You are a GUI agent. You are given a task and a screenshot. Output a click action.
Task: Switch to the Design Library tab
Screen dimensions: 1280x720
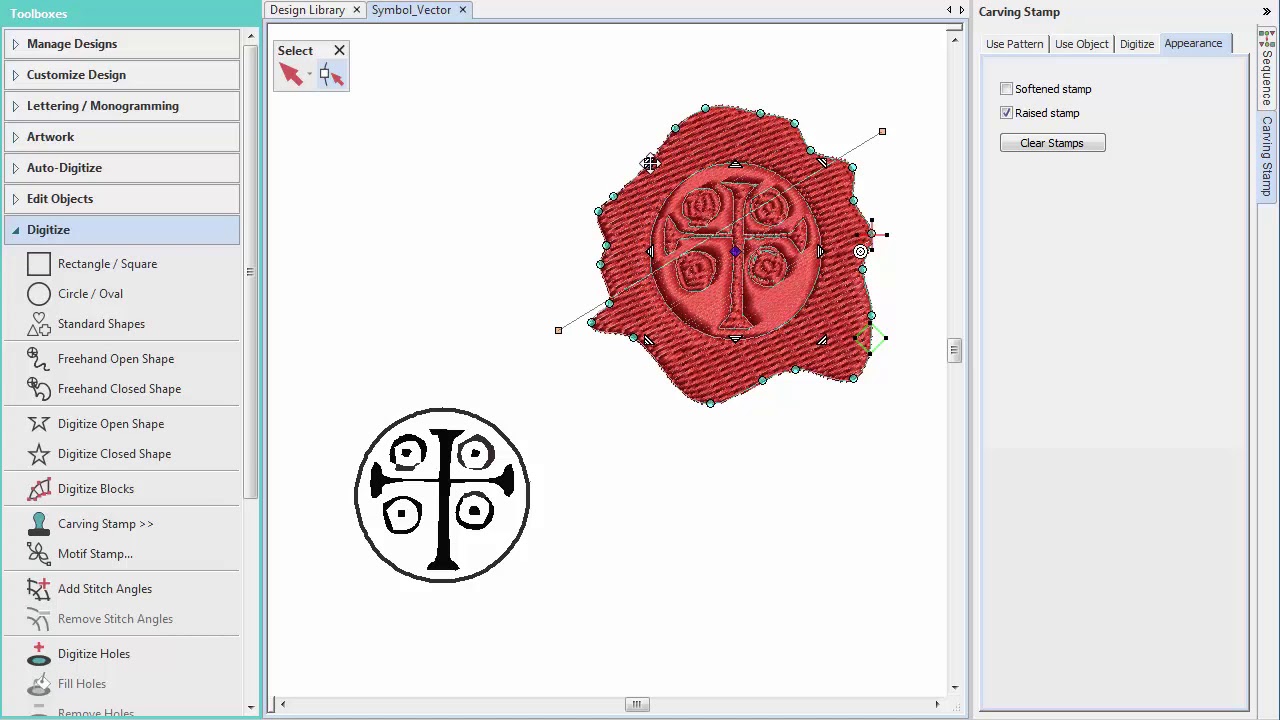point(307,10)
